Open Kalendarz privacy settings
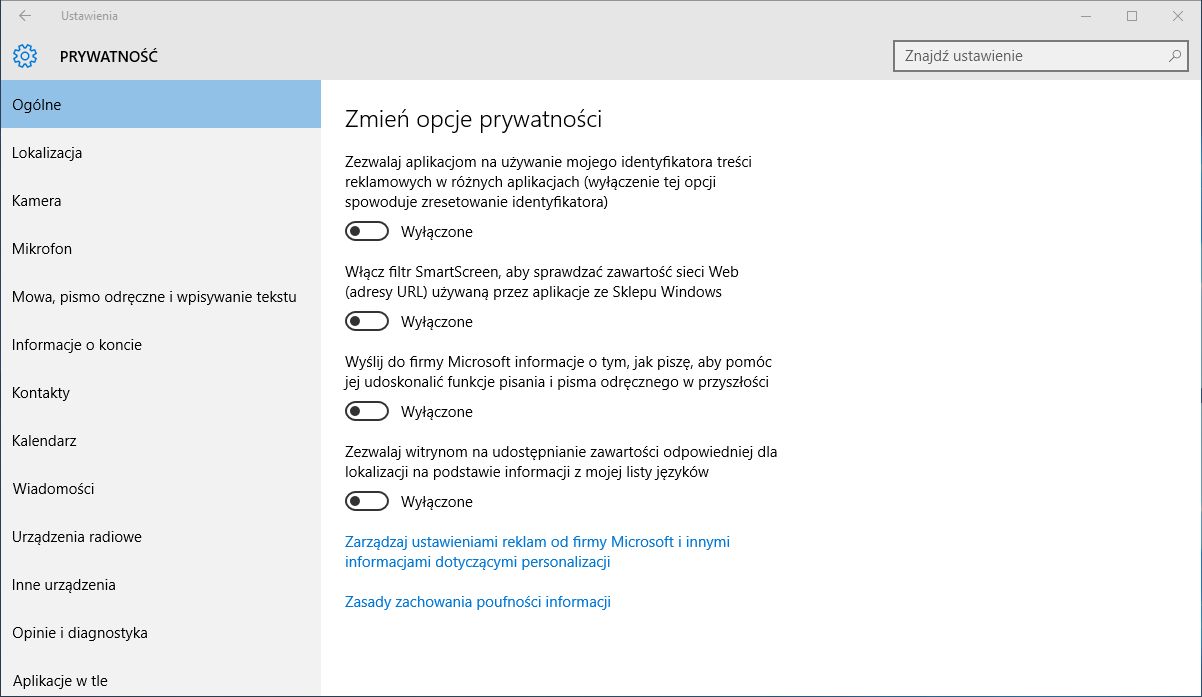Image resolution: width=1202 pixels, height=697 pixels. [44, 441]
